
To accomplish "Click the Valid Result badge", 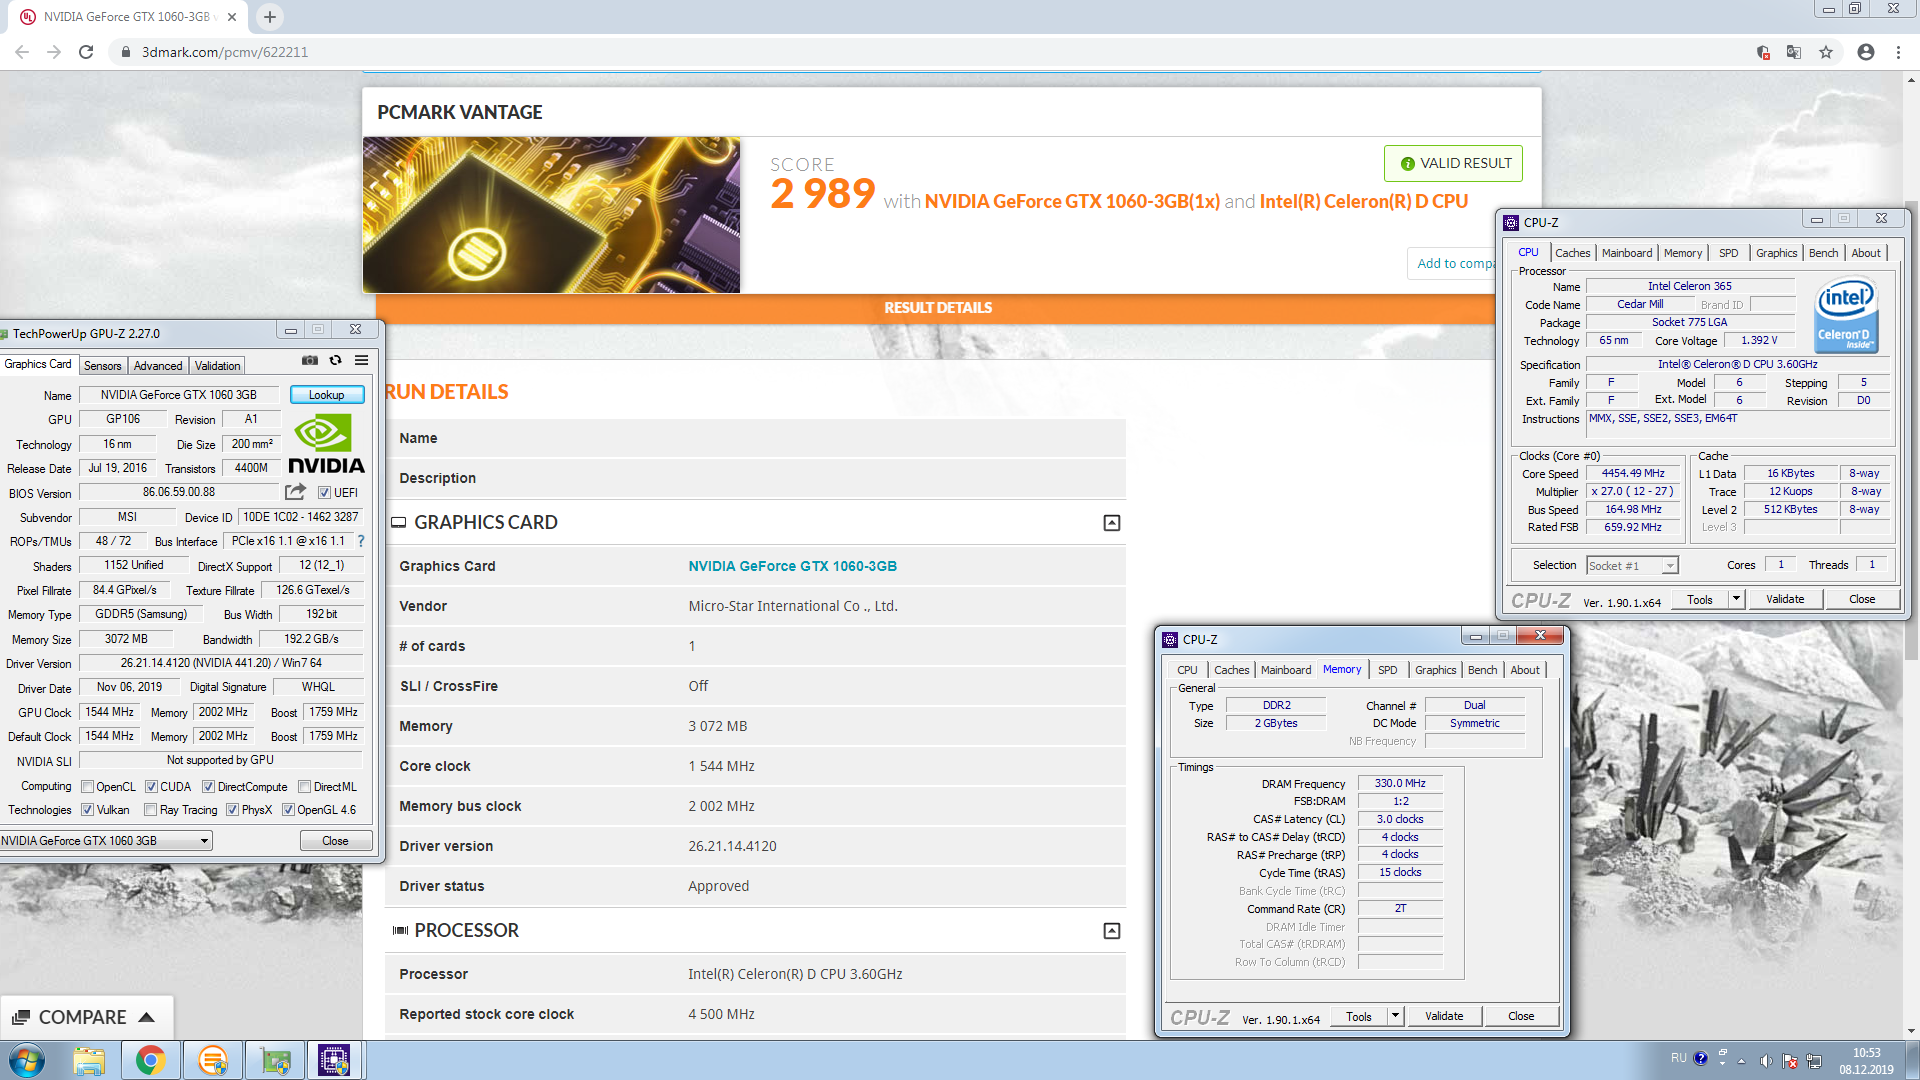I will coord(1453,163).
